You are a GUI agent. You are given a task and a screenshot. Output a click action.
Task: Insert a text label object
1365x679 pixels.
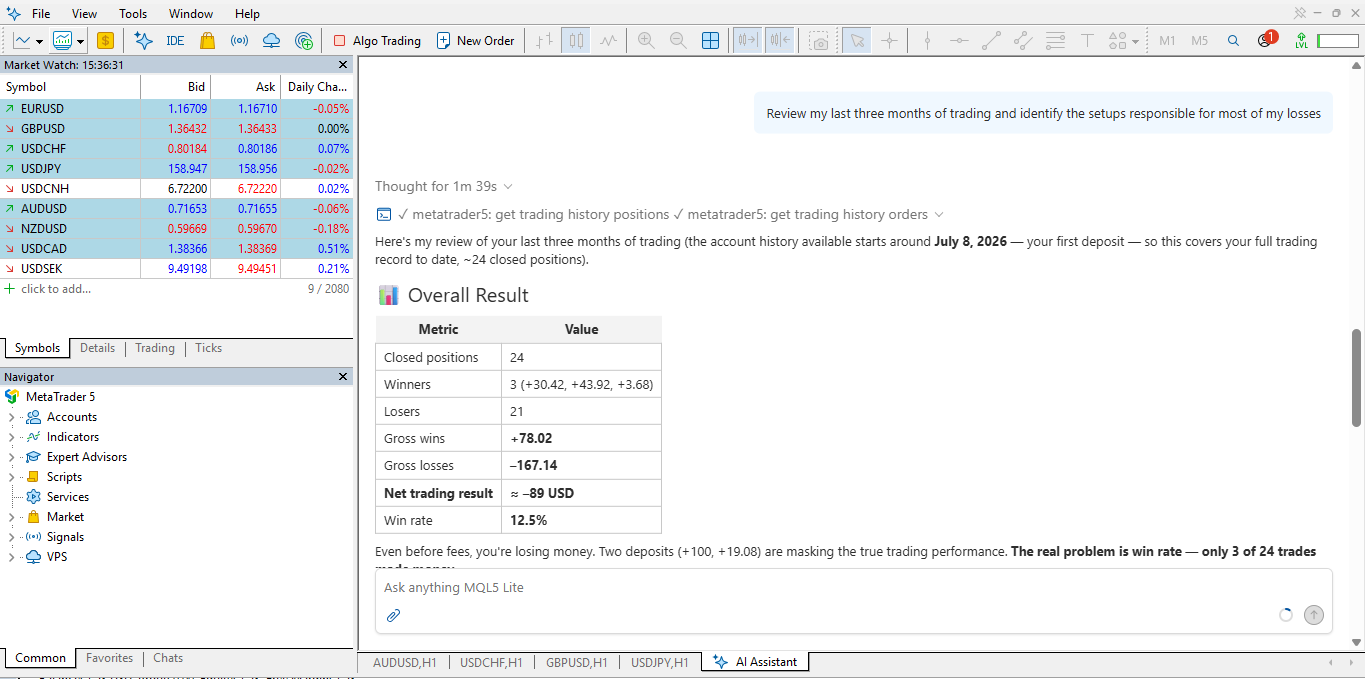1087,41
